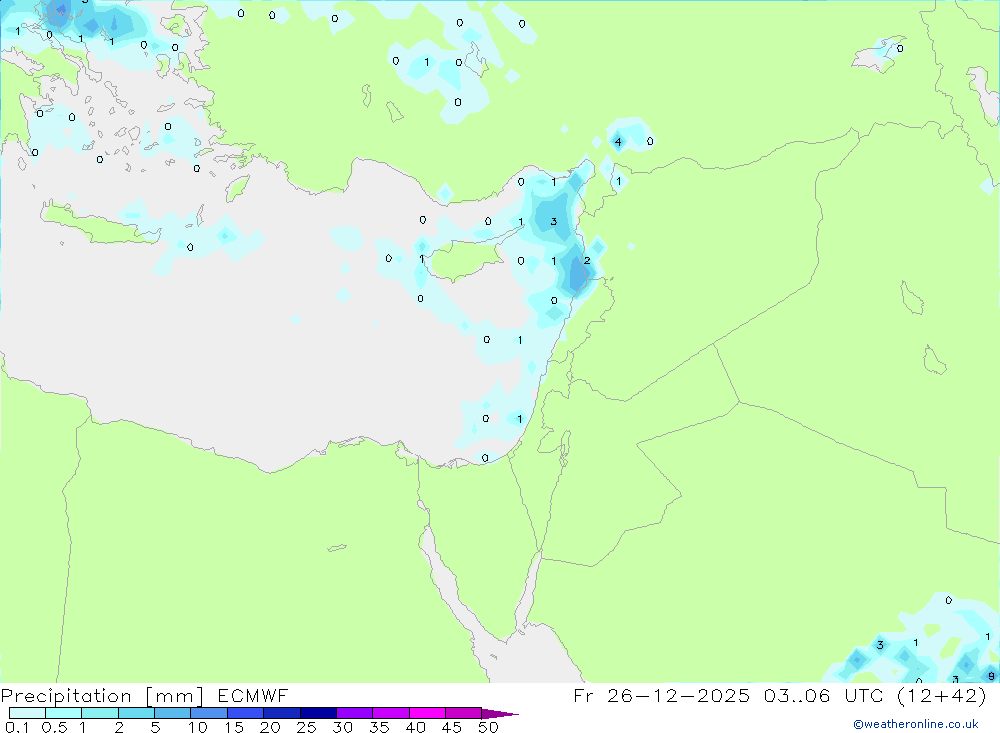
Task: Click the 0.5–1 mm legend color box
Action: pos(64,713)
